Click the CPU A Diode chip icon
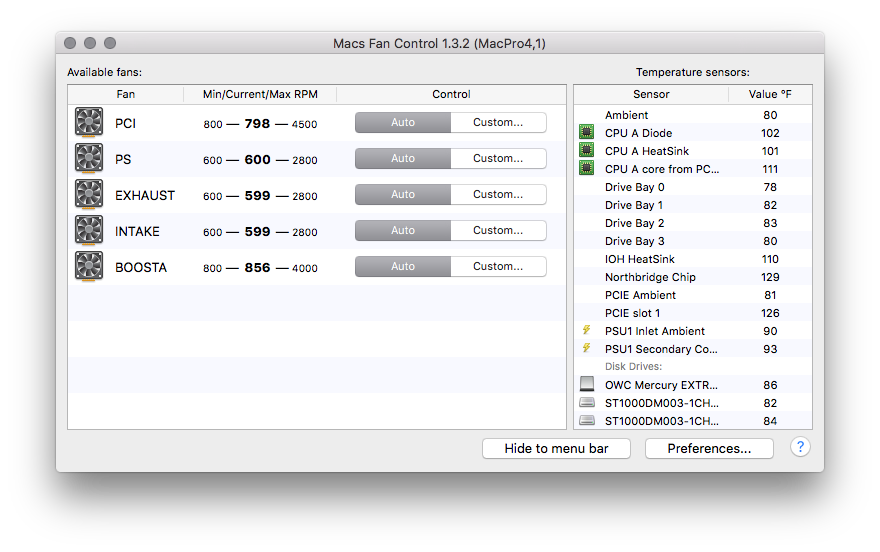This screenshot has width=880, height=552. click(x=586, y=132)
